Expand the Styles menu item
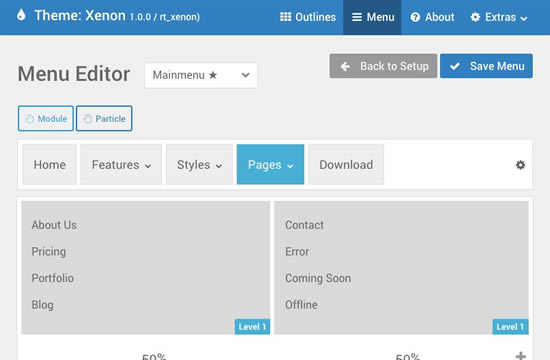 click(199, 165)
